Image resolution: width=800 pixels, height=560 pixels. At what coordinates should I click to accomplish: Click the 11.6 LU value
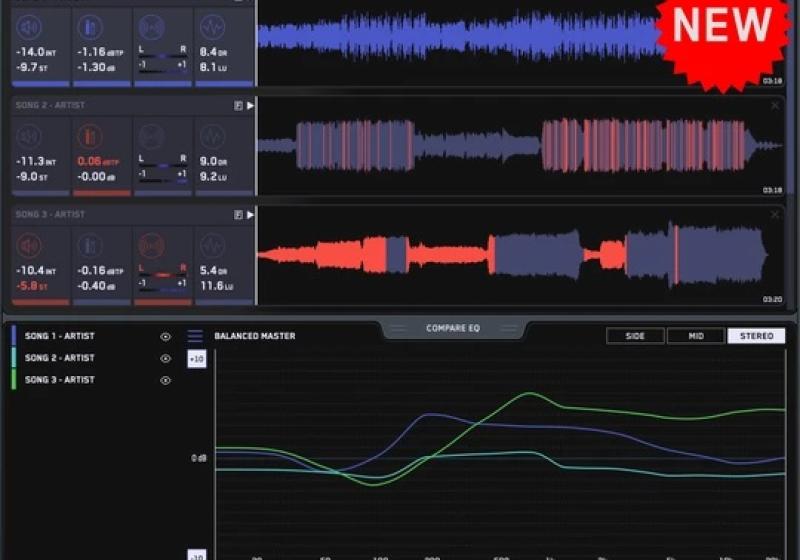pos(216,286)
